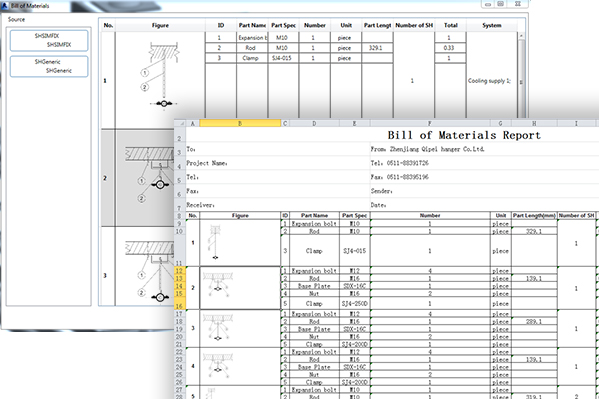The image size is (599, 399).
Task: Select the SHGeneric source item
Action: tap(49, 66)
